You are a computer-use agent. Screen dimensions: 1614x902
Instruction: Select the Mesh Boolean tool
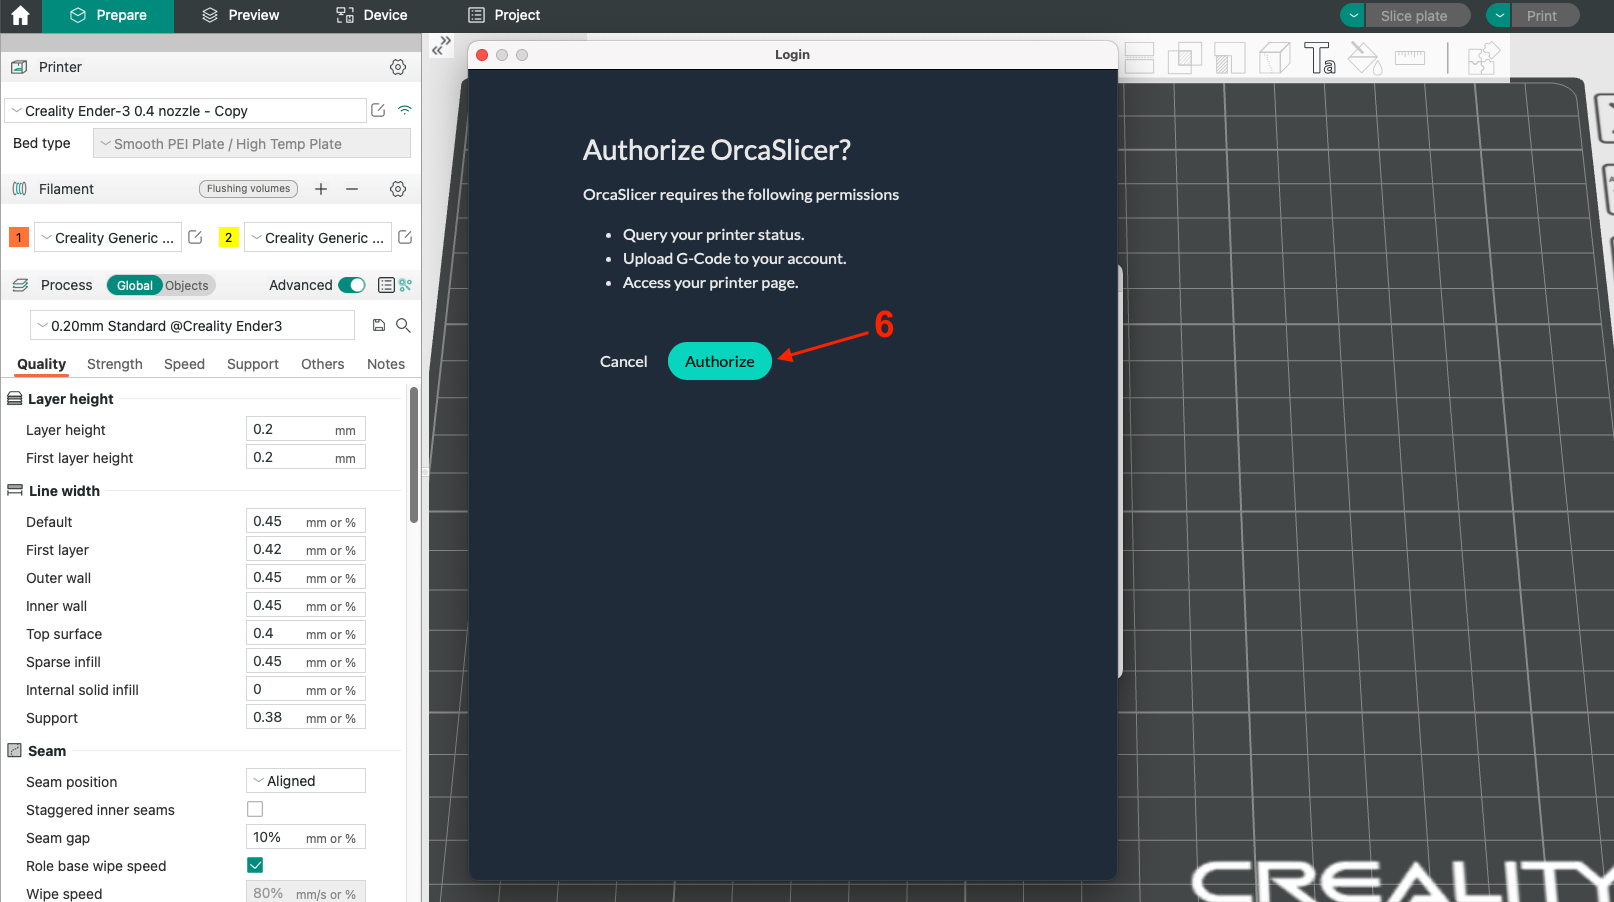pyautogui.click(x=1184, y=58)
